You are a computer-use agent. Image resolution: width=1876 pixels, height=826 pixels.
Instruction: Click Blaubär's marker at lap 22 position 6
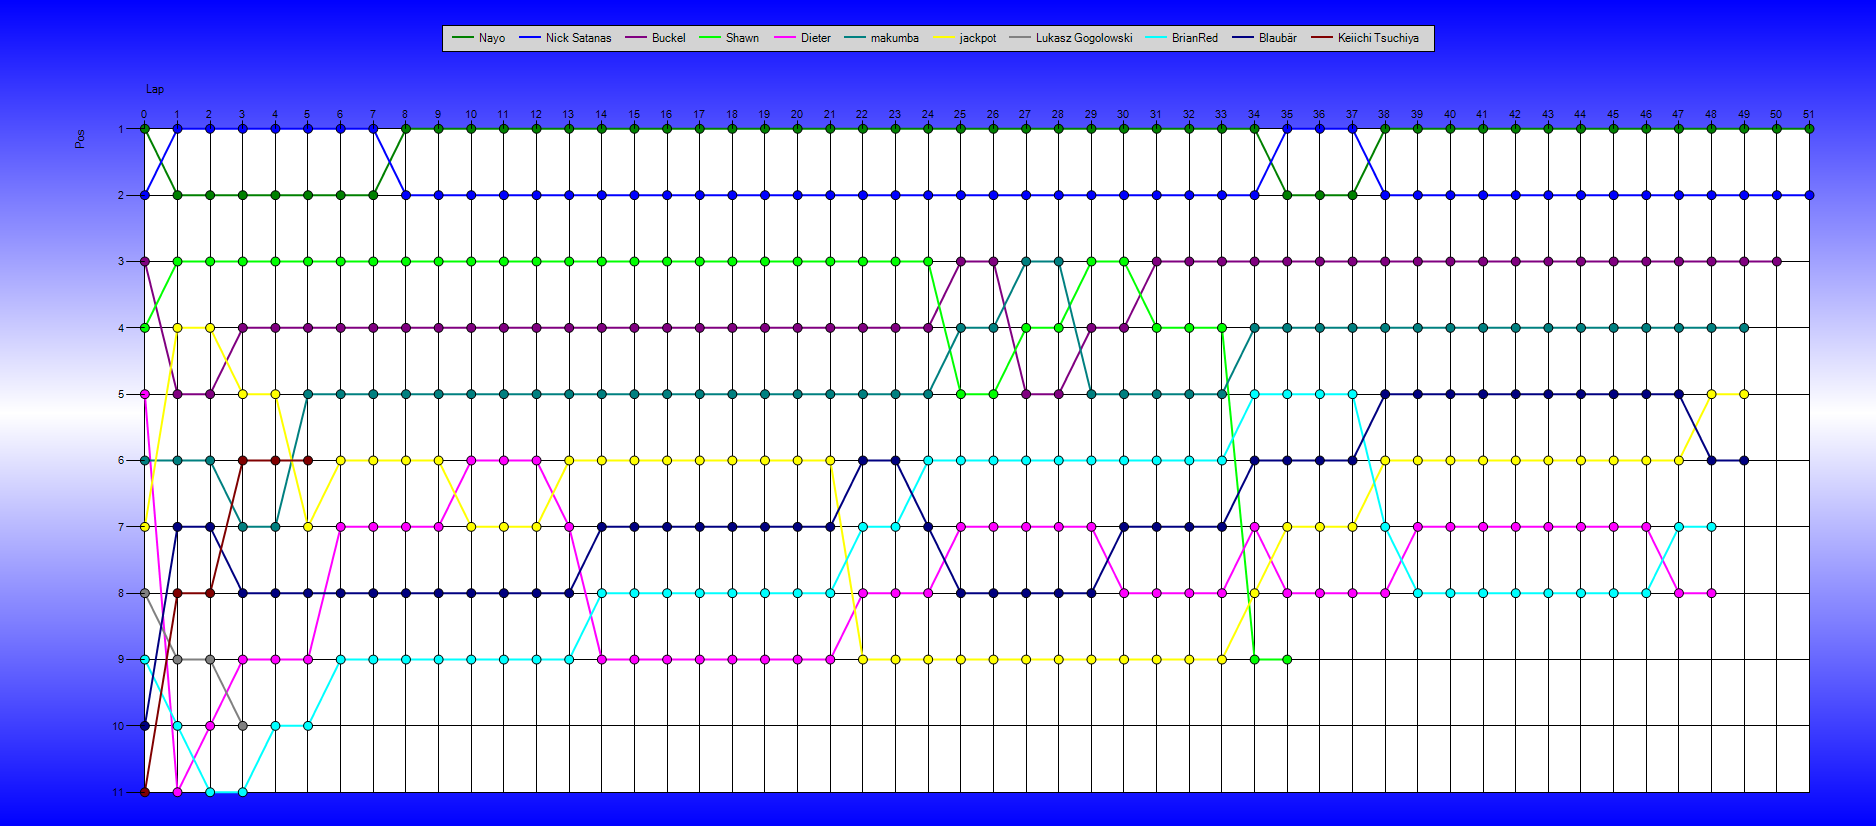click(862, 460)
